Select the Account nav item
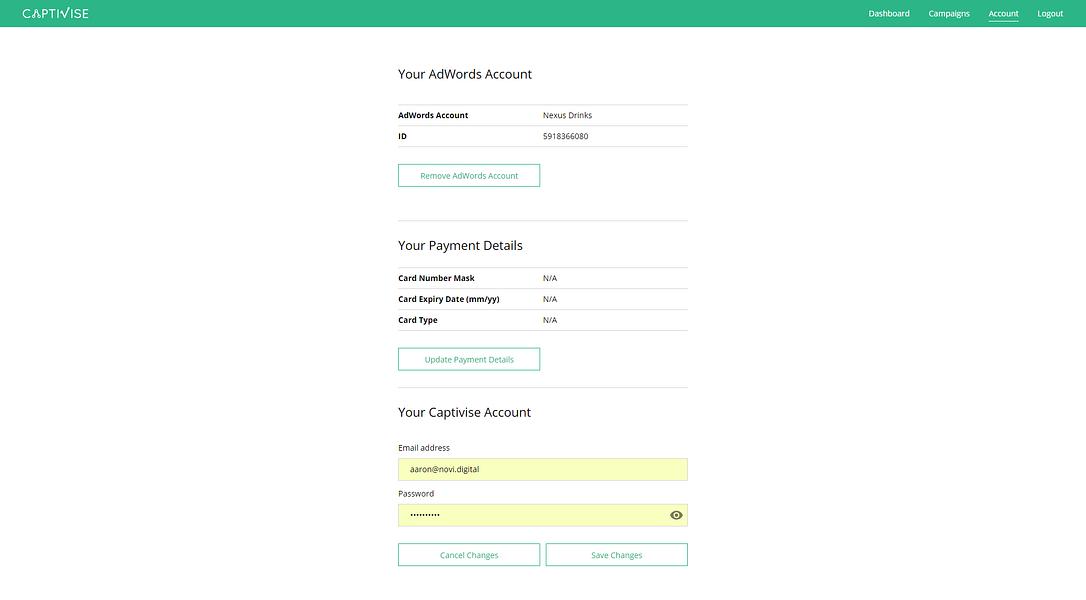This screenshot has height=600, width=1086. [x=1003, y=13]
